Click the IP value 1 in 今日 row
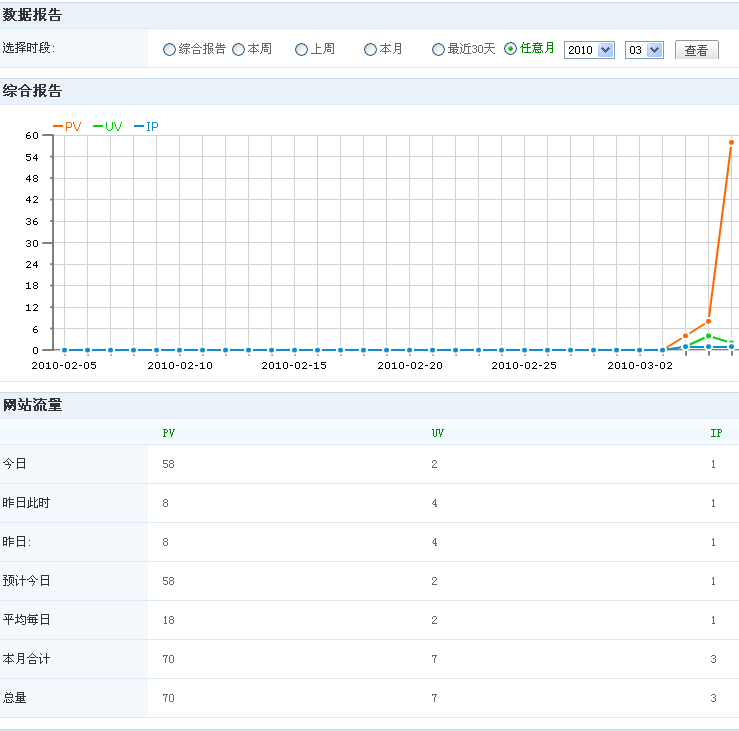739x731 pixels. tap(714, 464)
